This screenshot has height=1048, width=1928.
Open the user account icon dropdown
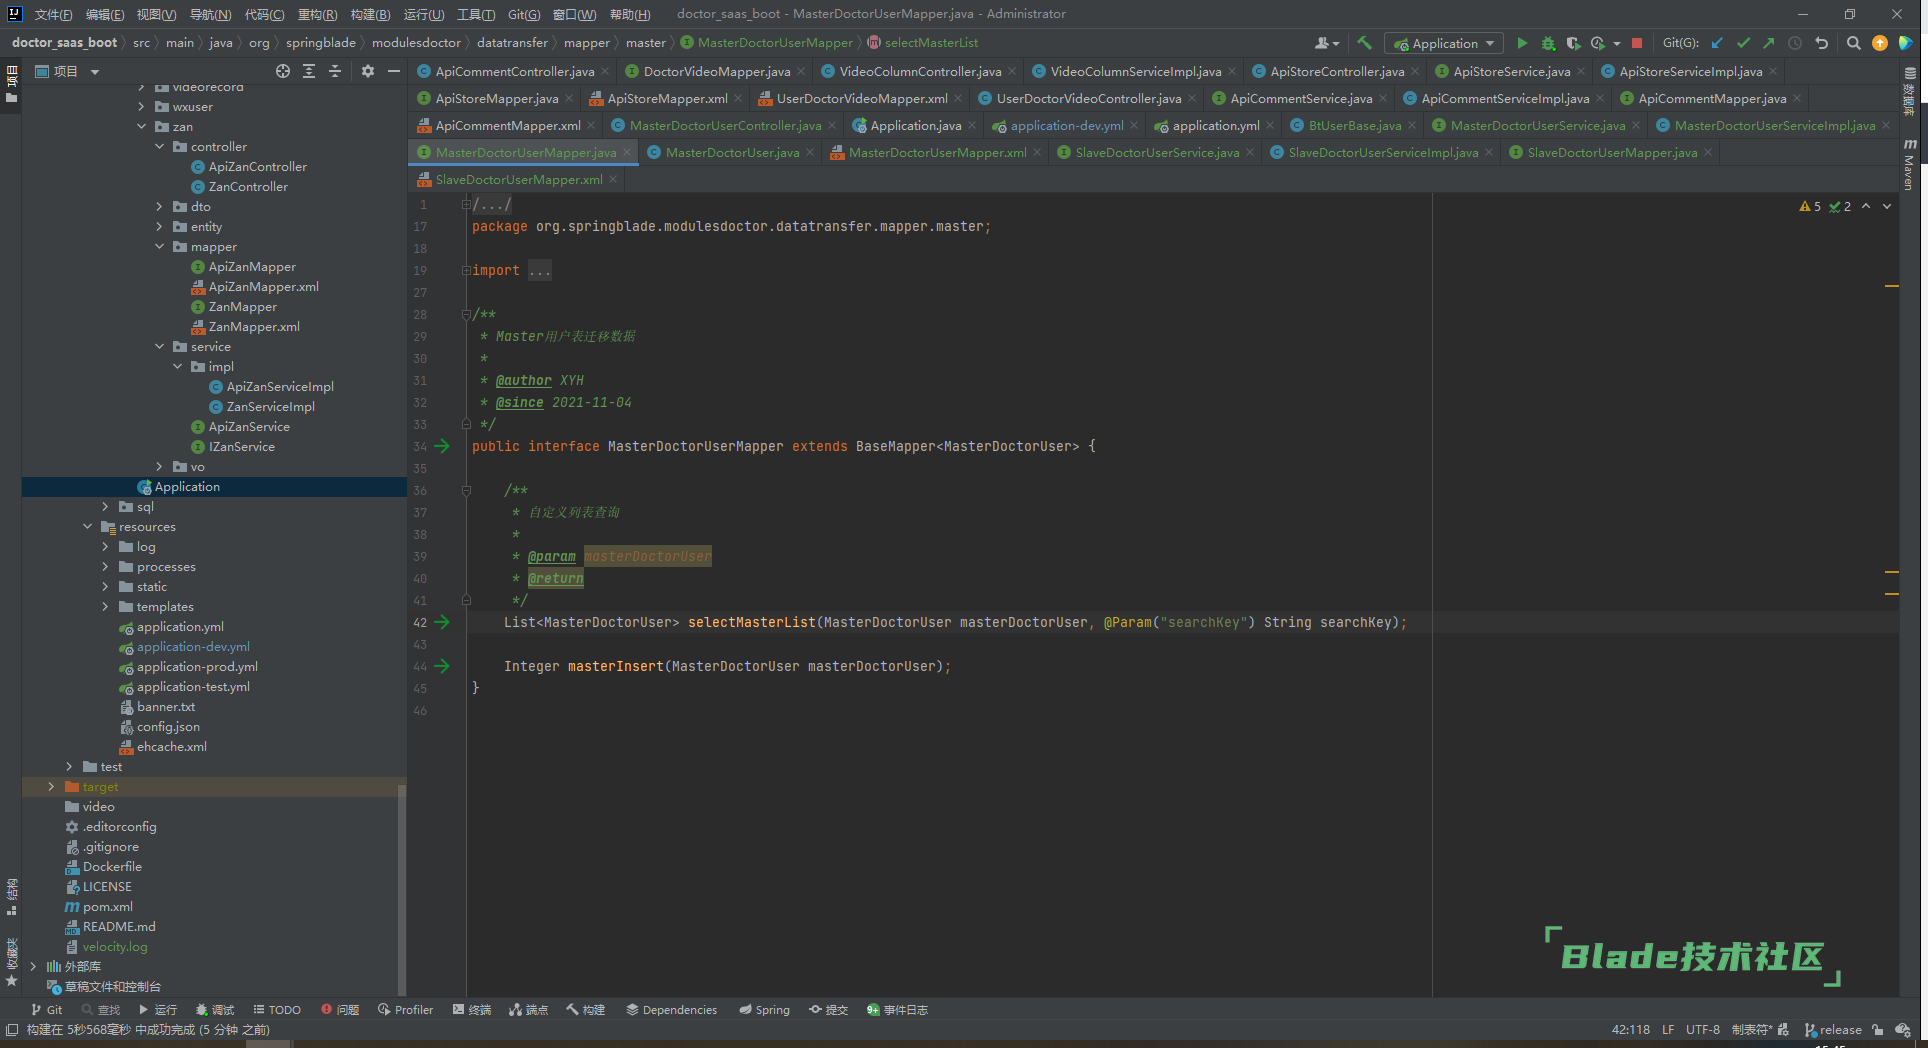(1327, 43)
